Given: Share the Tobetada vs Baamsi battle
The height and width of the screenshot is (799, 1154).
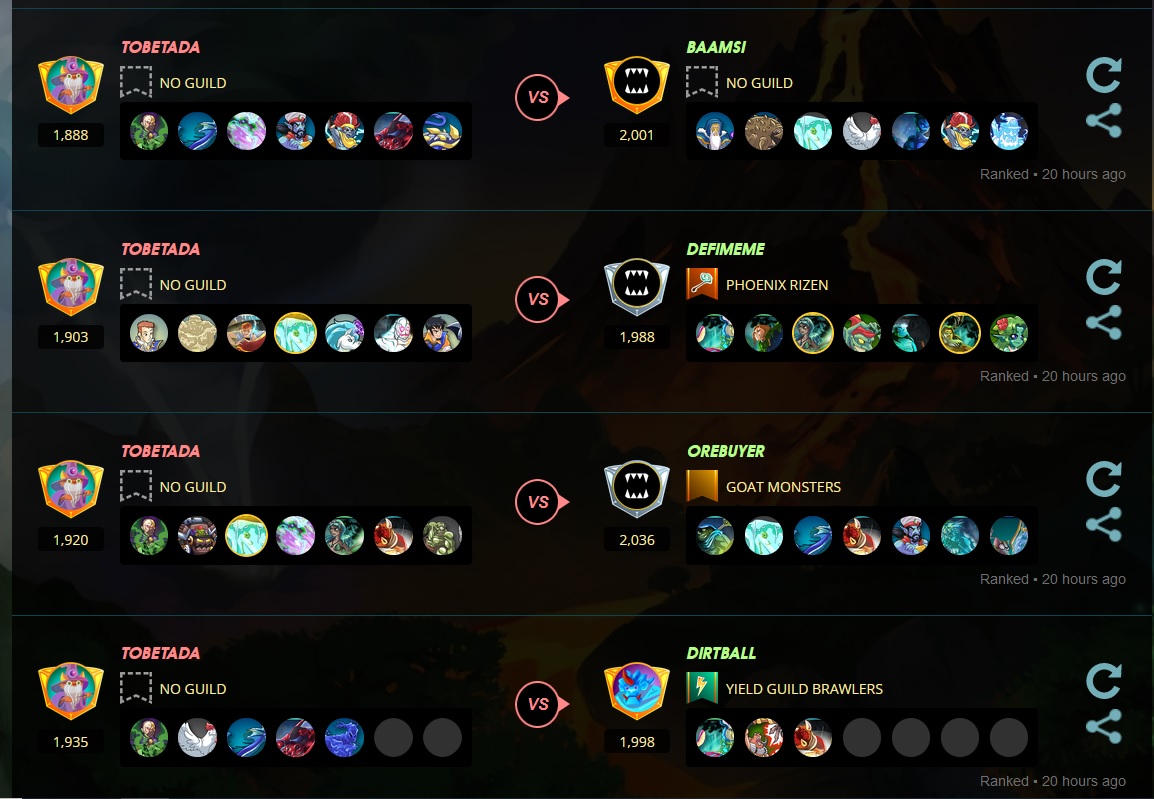Looking at the screenshot, I should click(x=1103, y=120).
